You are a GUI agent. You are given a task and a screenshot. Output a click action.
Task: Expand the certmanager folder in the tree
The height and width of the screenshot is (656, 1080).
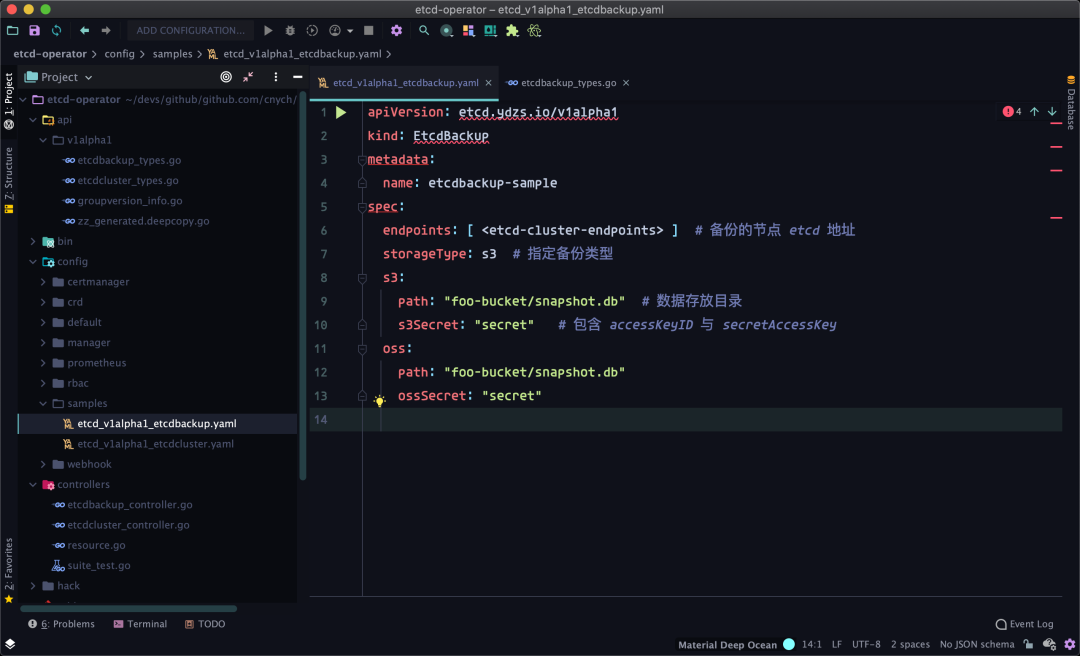[43, 282]
